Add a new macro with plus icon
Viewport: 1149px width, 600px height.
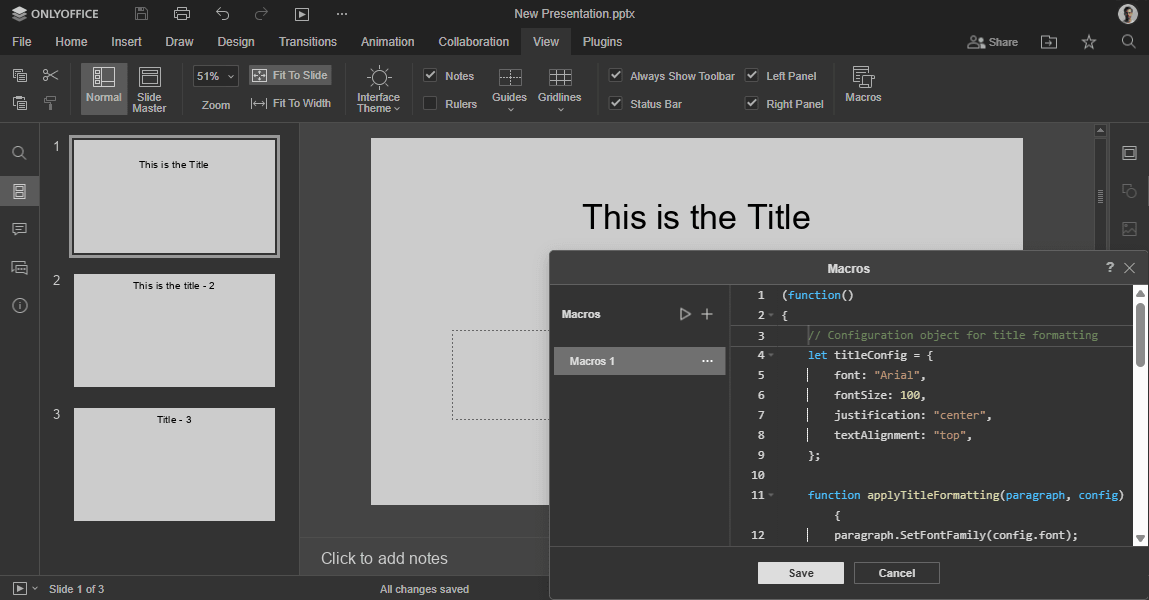[707, 314]
